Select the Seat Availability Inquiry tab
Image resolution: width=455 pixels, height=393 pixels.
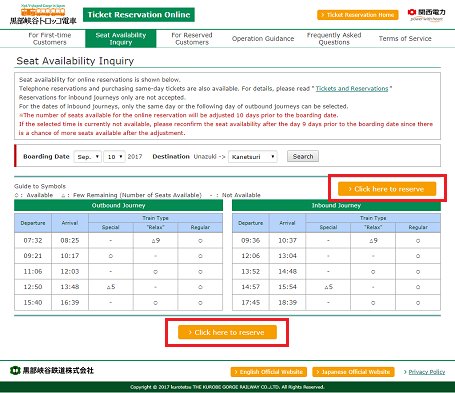[121, 39]
